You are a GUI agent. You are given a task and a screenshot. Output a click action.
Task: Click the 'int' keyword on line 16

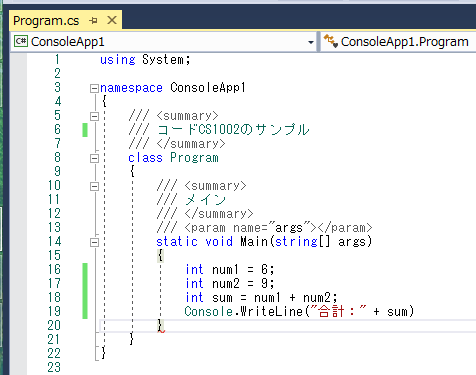point(194,269)
